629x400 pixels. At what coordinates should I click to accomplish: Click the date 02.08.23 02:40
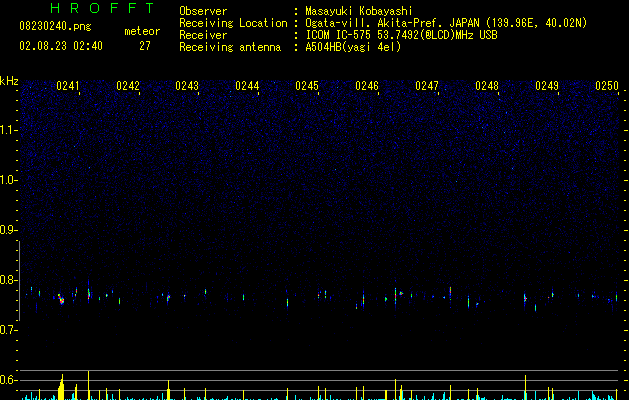point(61,46)
